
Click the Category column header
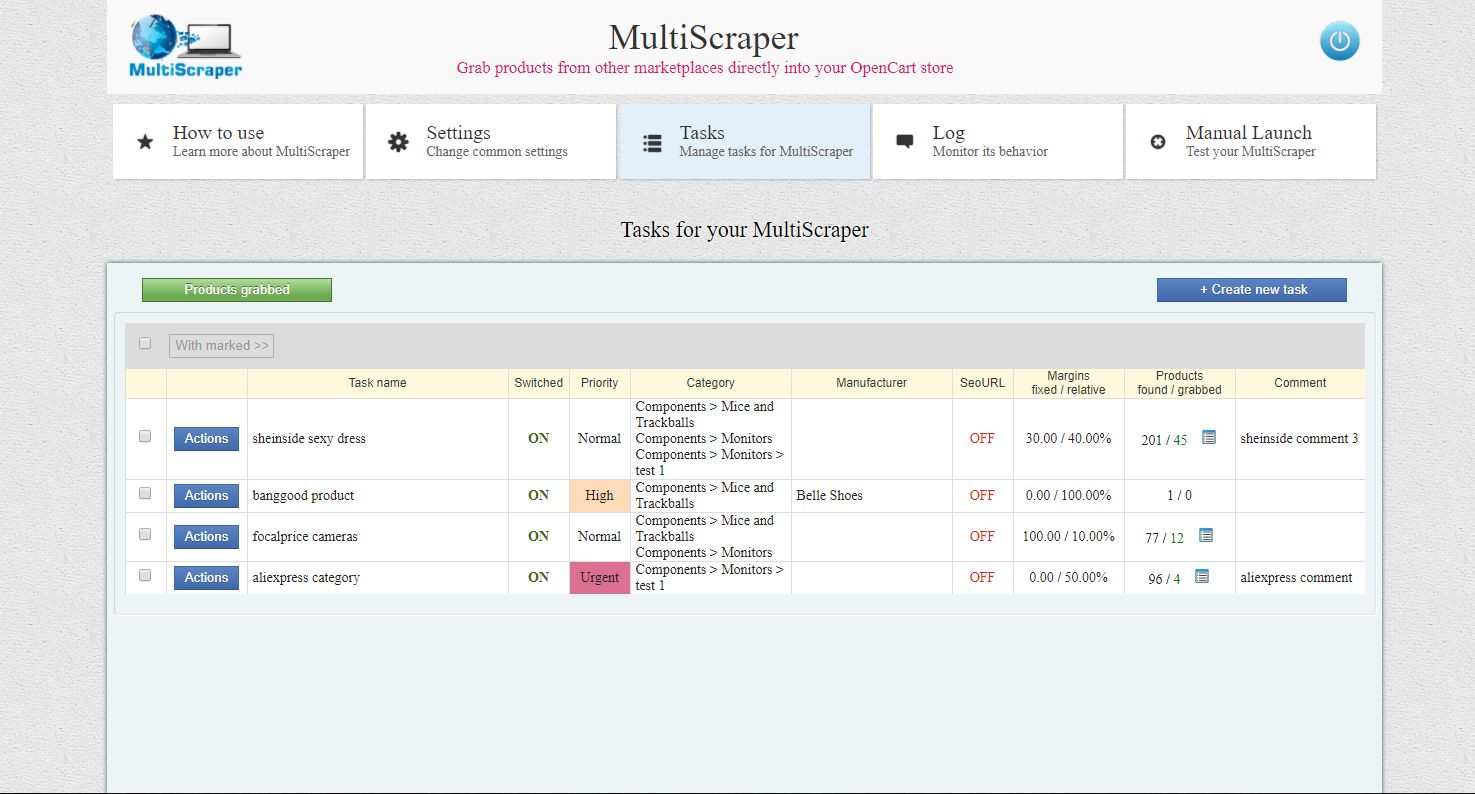710,383
